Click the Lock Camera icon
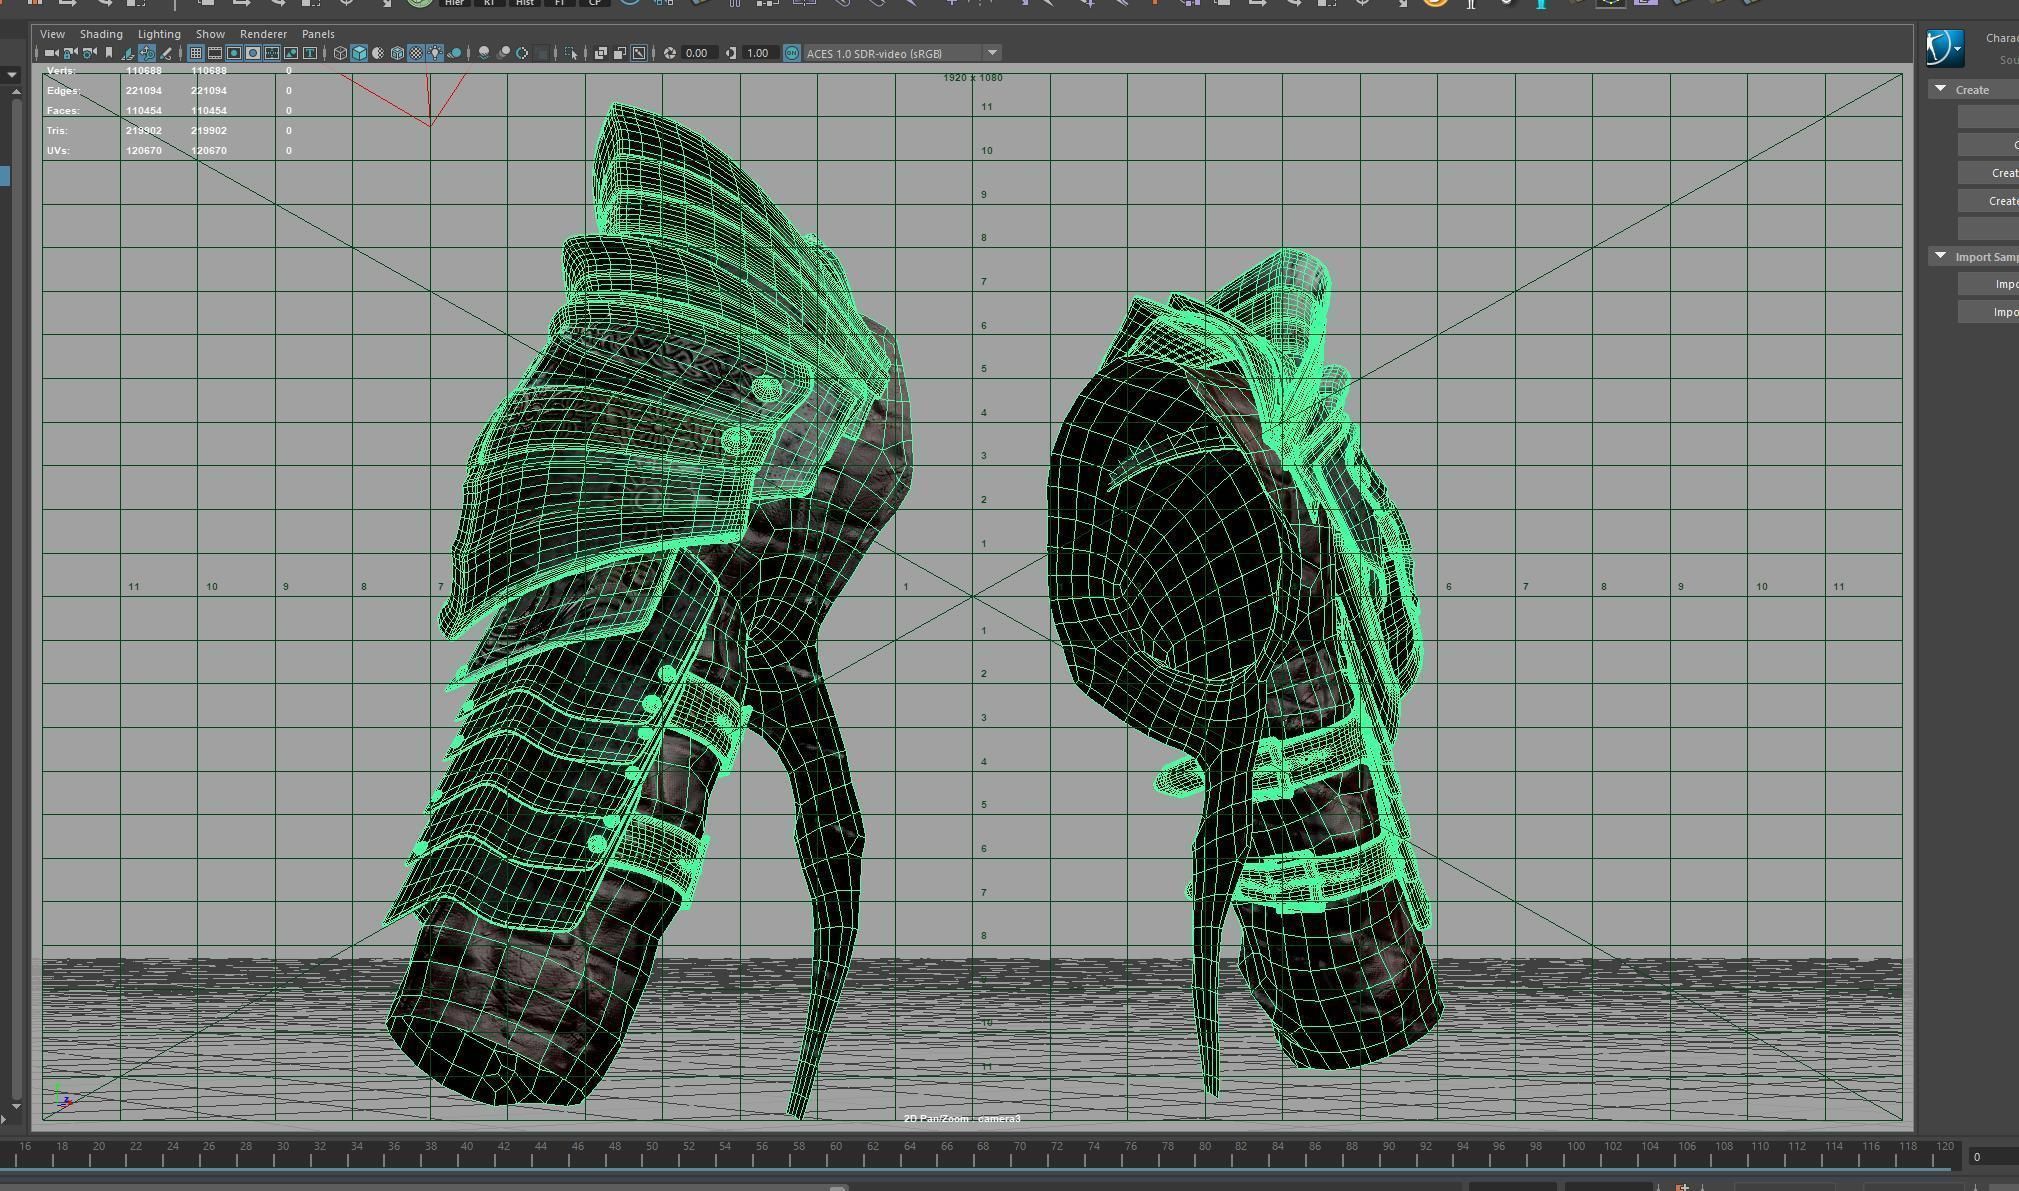The image size is (2019, 1191). tap(70, 53)
